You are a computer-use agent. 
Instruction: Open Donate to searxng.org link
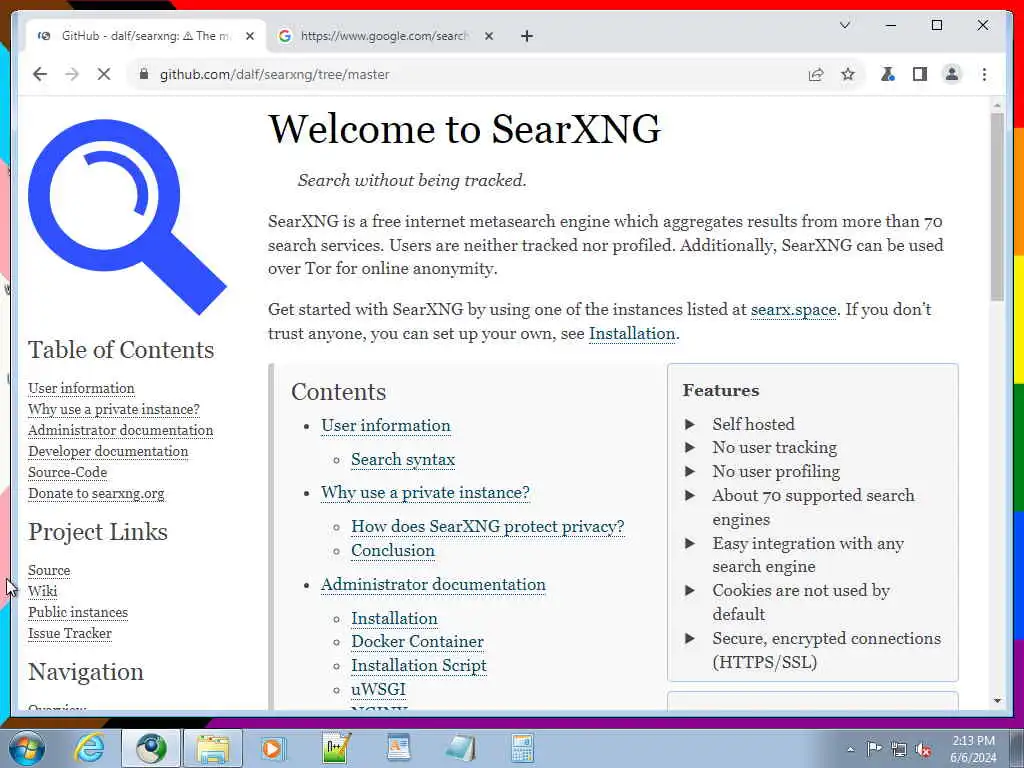(96, 494)
